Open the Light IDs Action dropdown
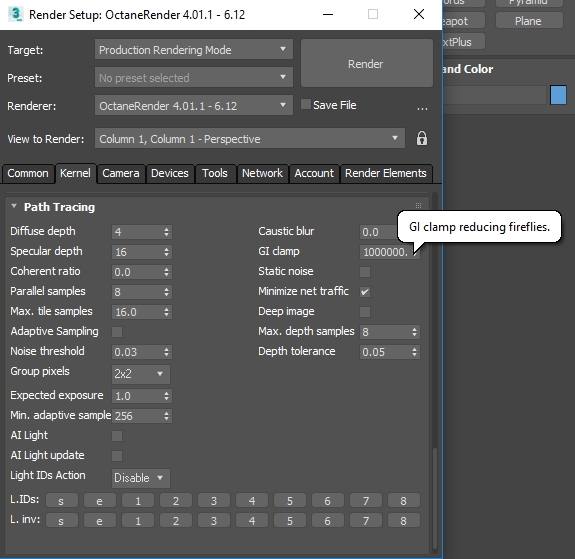This screenshot has width=575, height=559. point(141,478)
